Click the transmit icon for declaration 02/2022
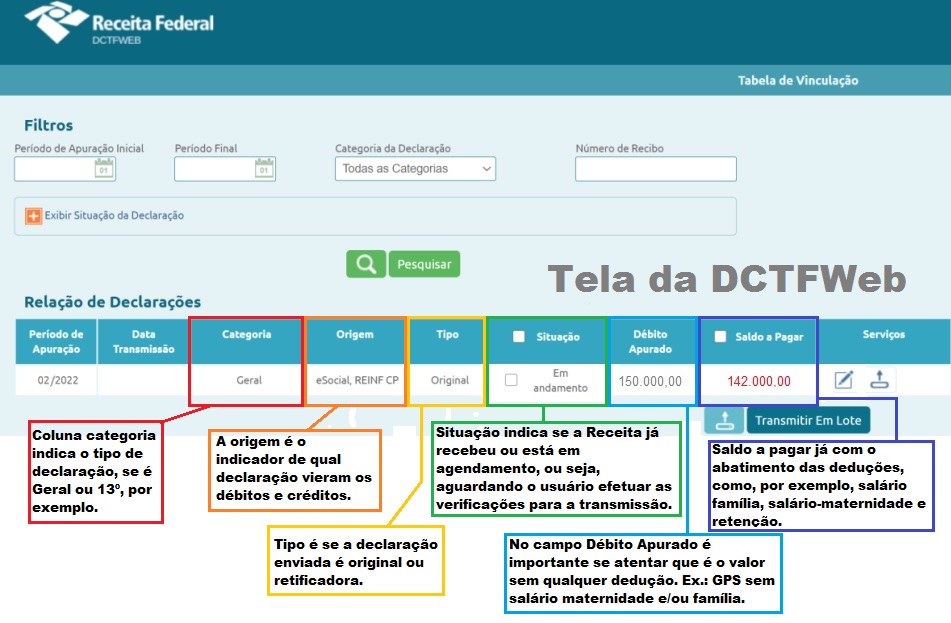The image size is (951, 623). point(879,379)
